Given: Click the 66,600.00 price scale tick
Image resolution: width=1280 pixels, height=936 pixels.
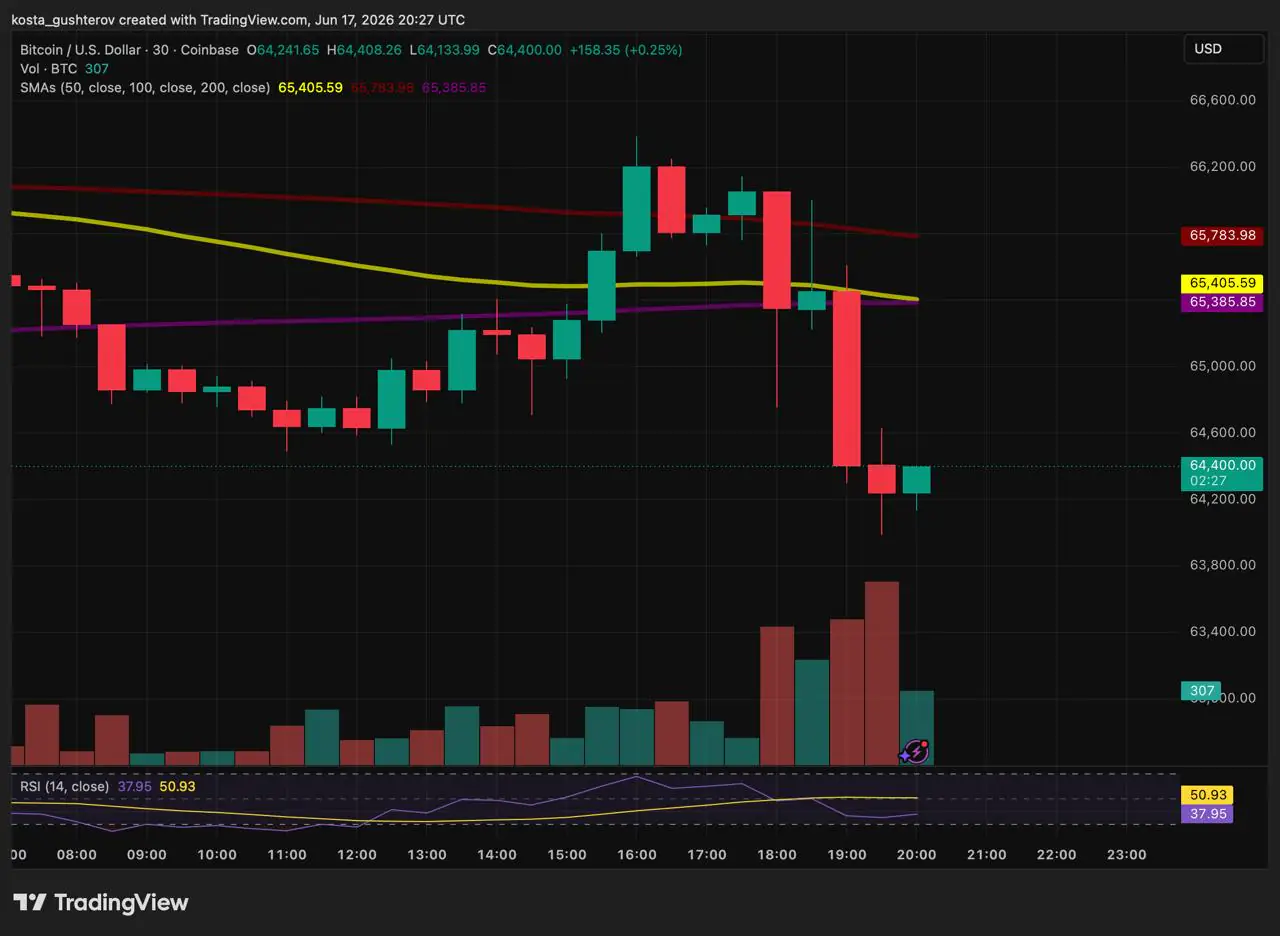Looking at the screenshot, I should pos(1222,100).
